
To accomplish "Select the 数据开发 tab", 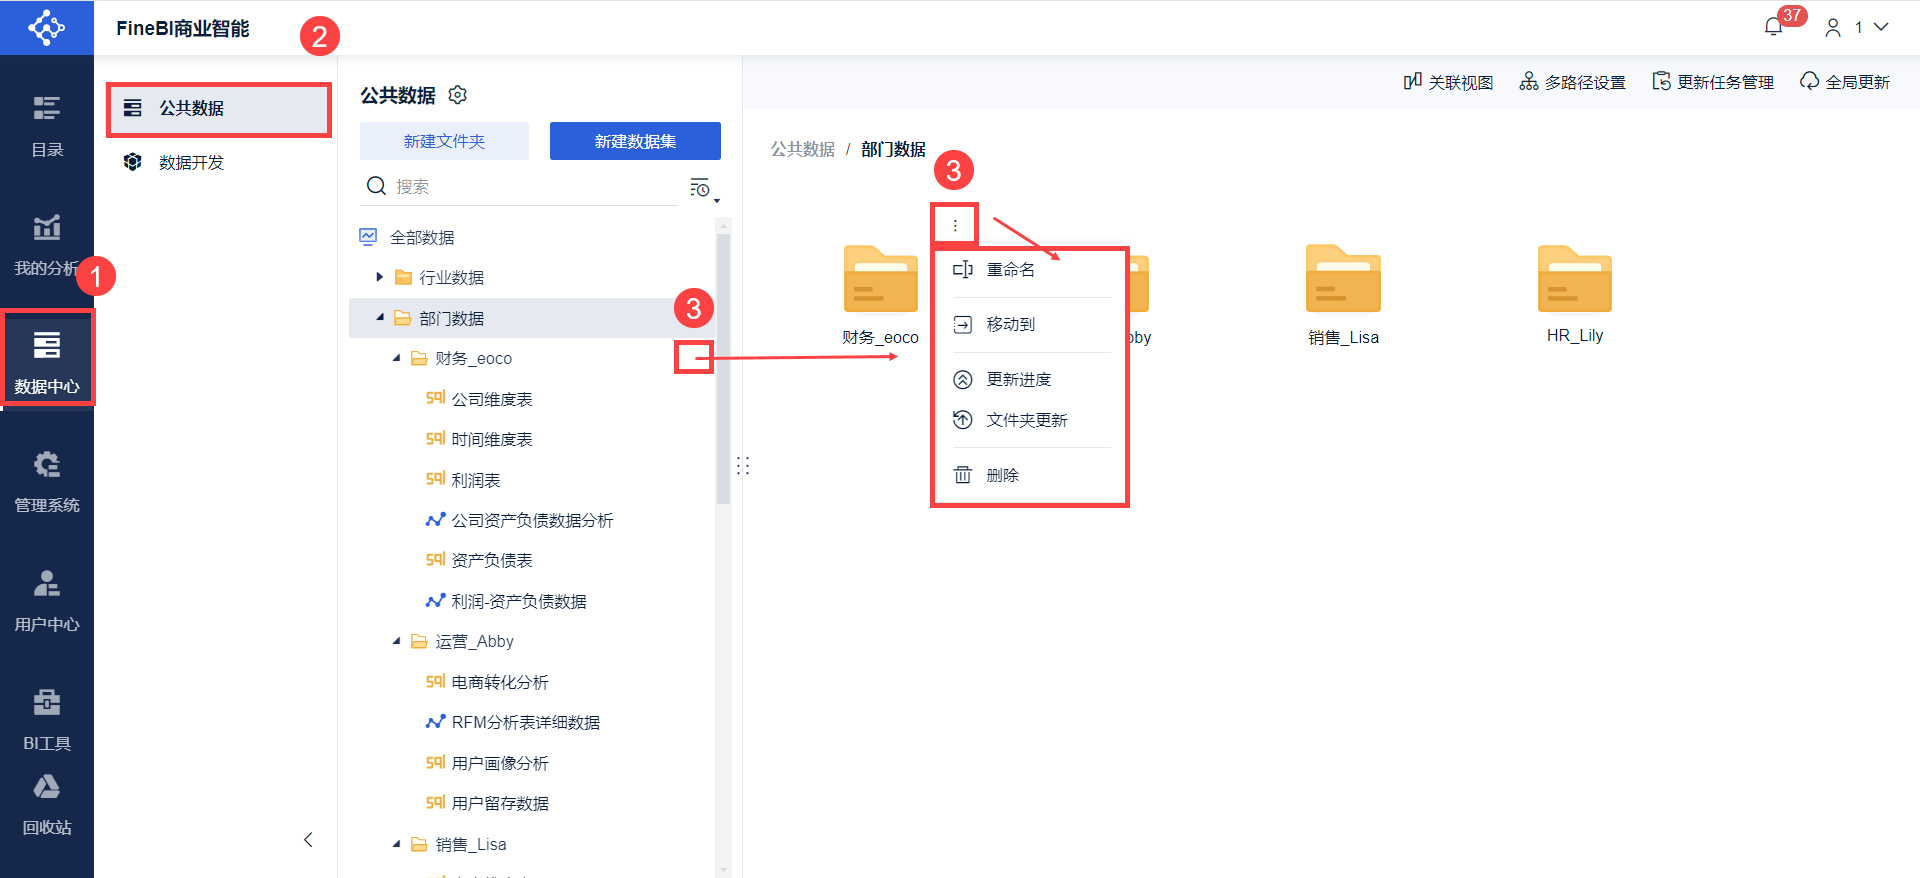I will point(219,162).
